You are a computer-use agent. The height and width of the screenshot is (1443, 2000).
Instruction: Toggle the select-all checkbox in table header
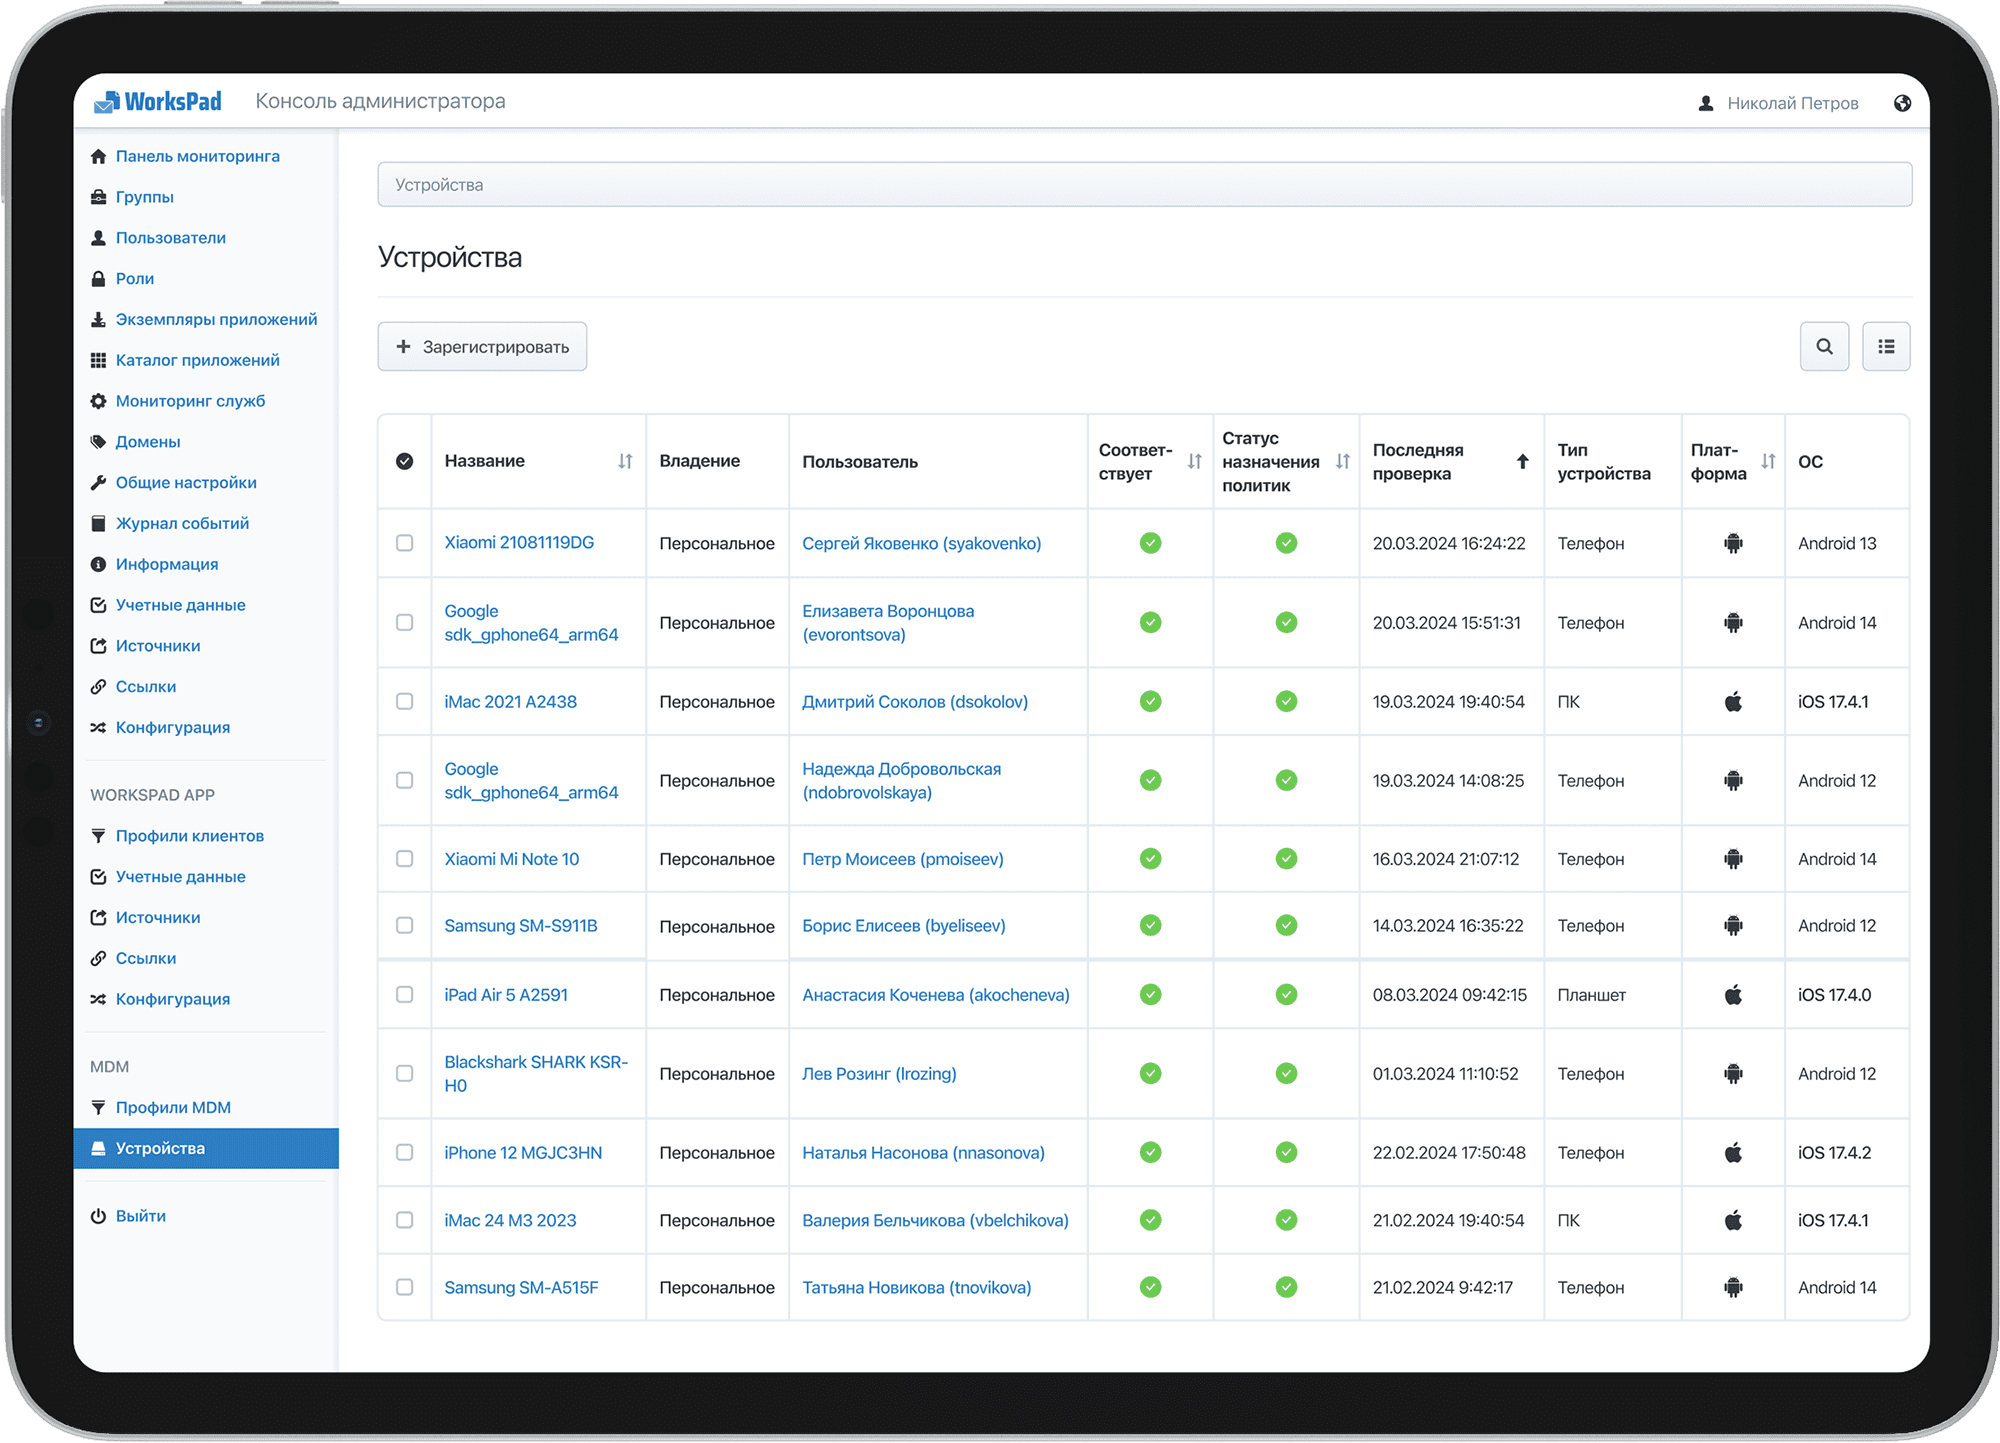click(x=405, y=461)
